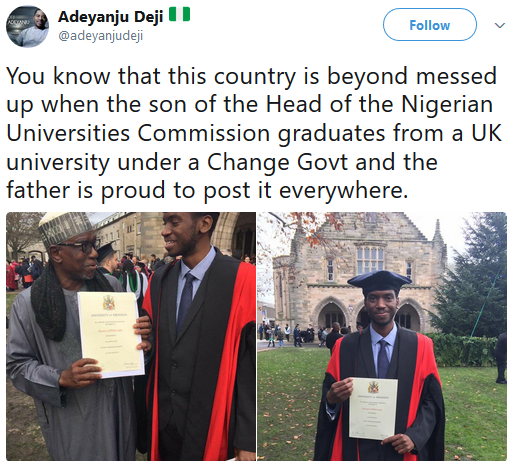Click the graduate's blue cap in right photo
Screen dimensions: 511x461
[x=379, y=282]
